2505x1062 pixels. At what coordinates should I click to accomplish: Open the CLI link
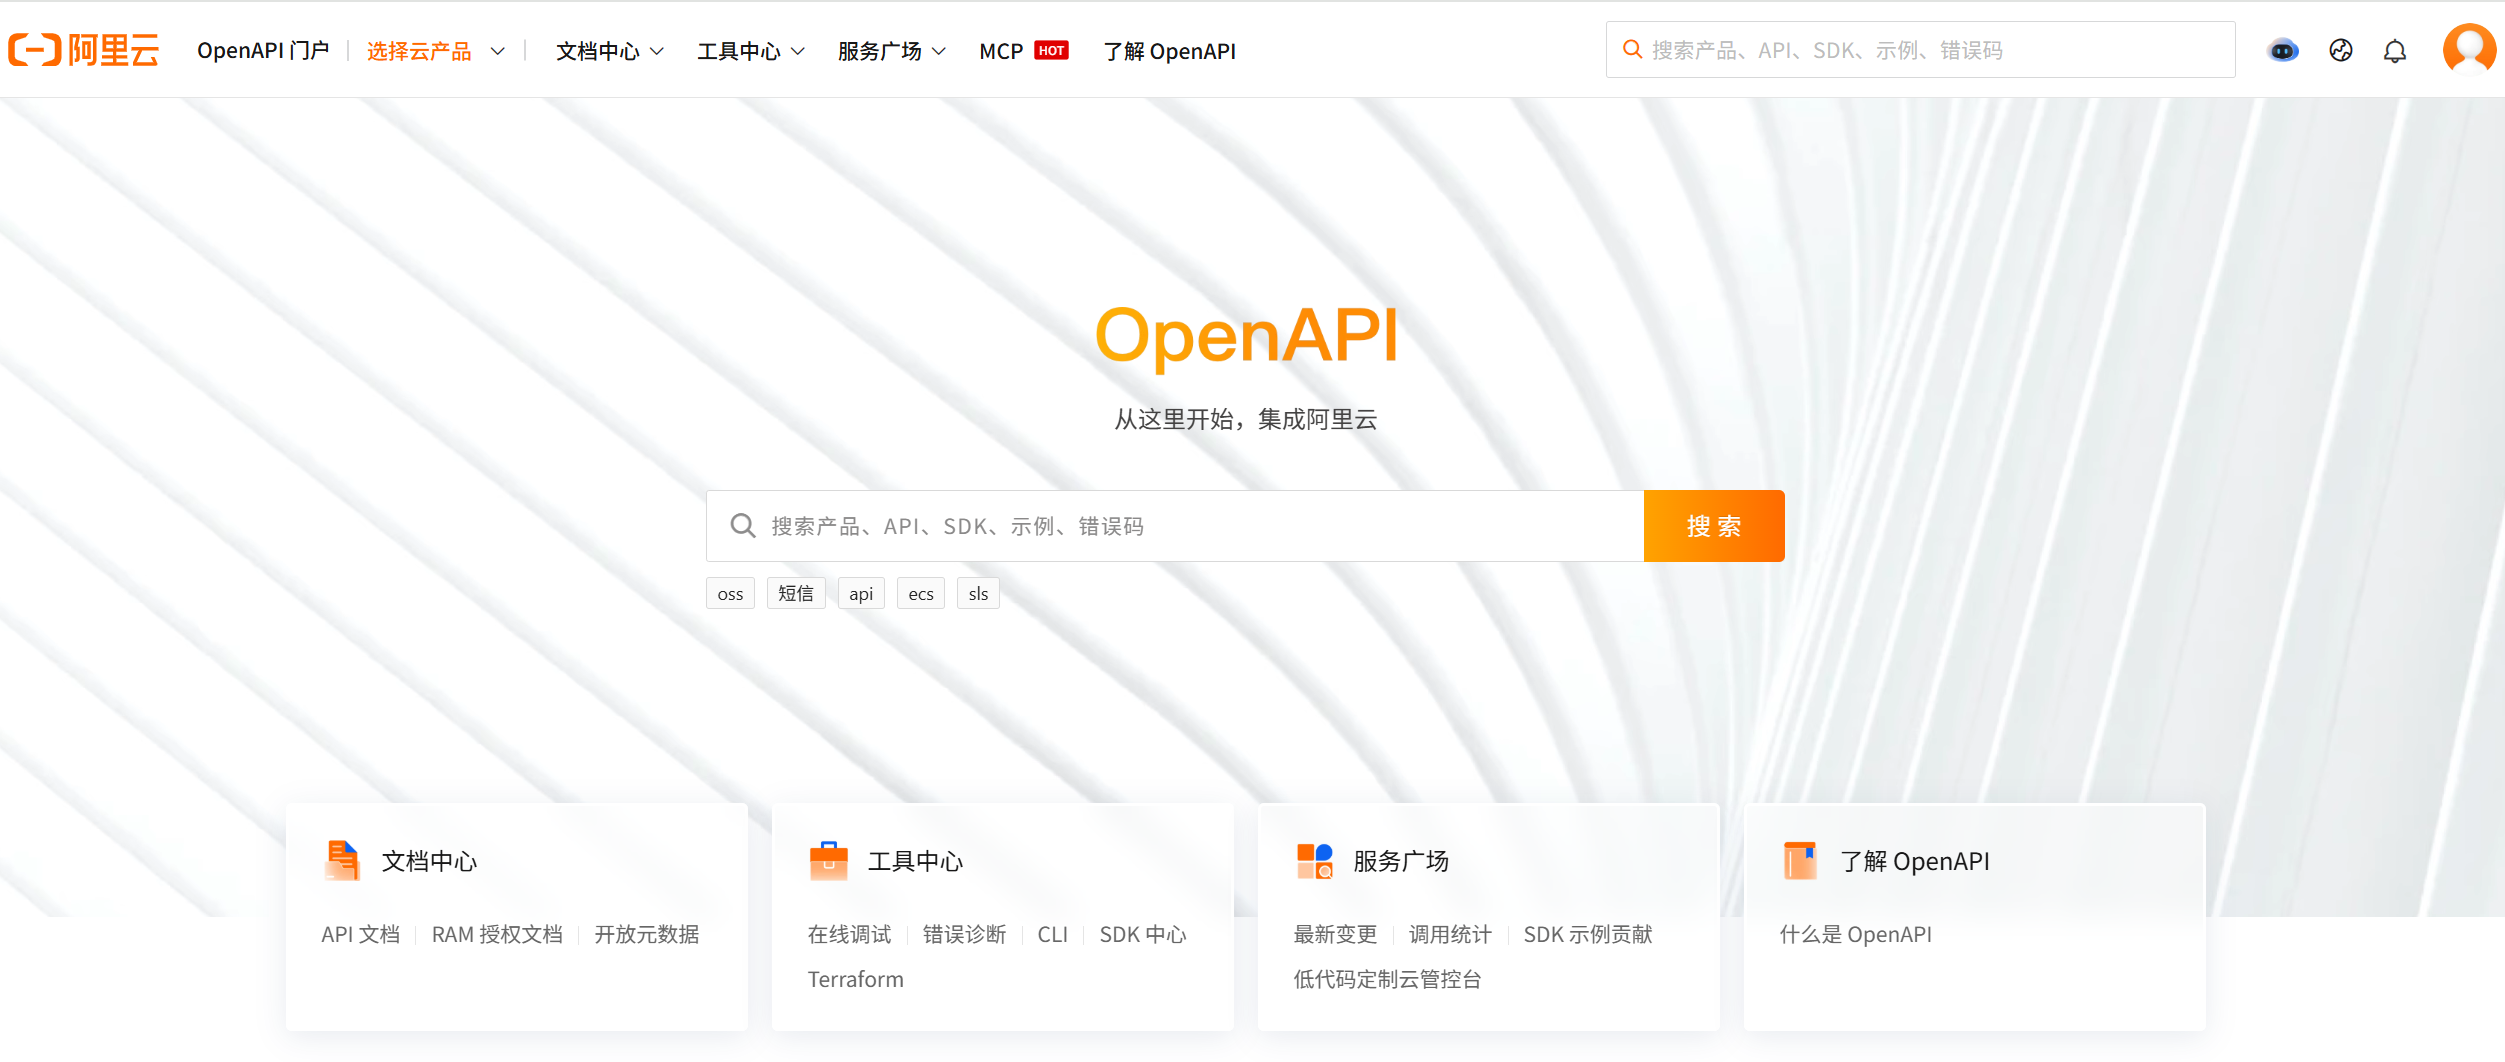[1053, 934]
